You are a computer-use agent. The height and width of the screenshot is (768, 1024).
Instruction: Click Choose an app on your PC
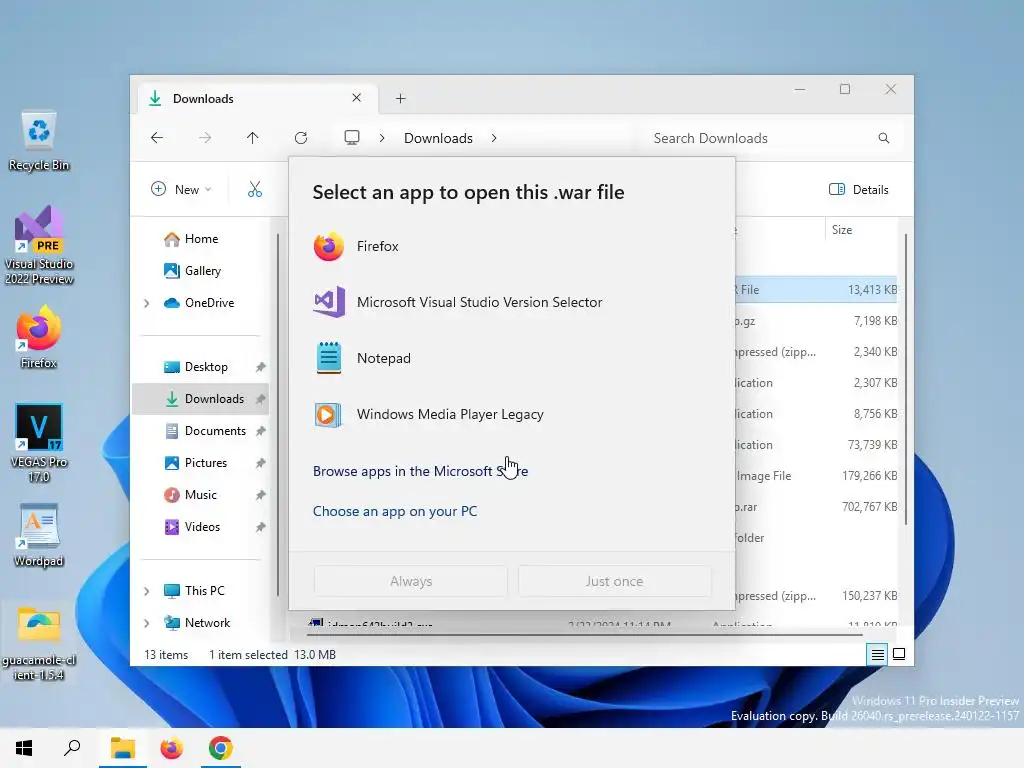click(394, 511)
